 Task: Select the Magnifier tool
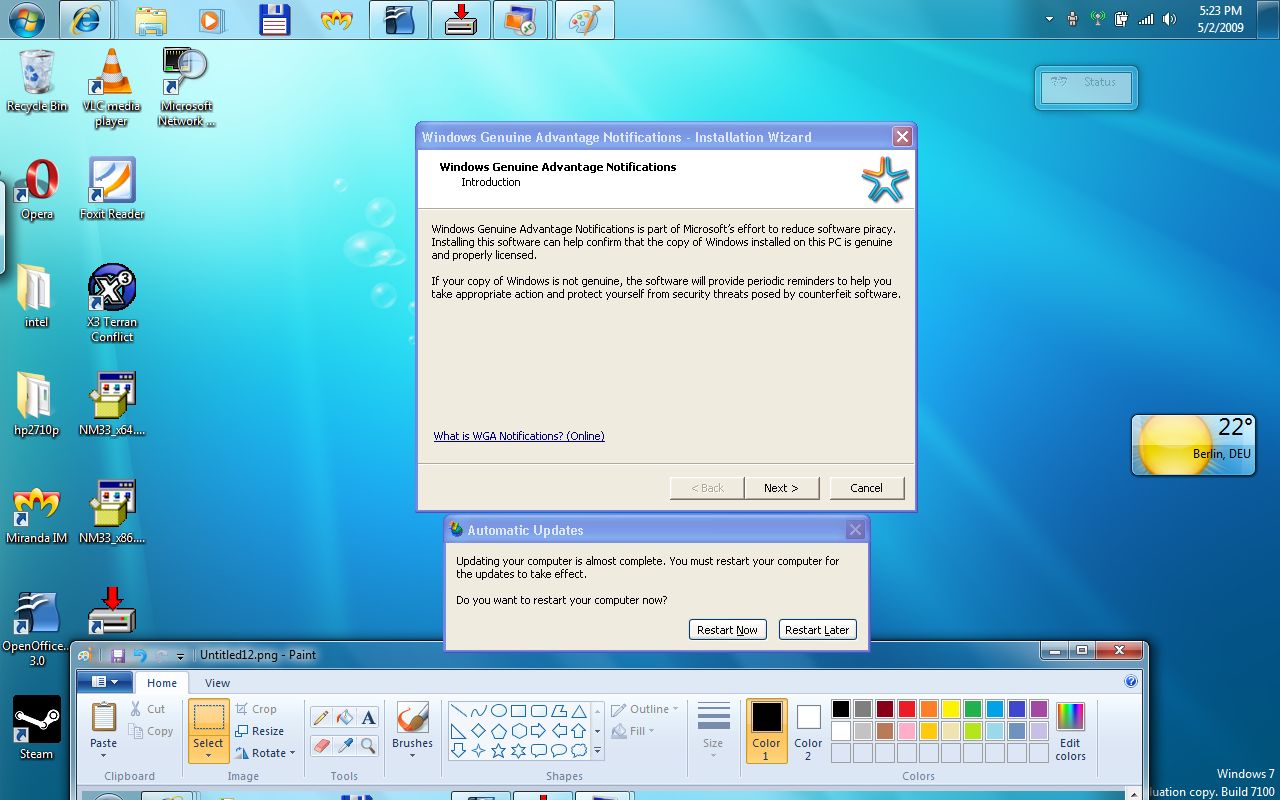click(366, 745)
